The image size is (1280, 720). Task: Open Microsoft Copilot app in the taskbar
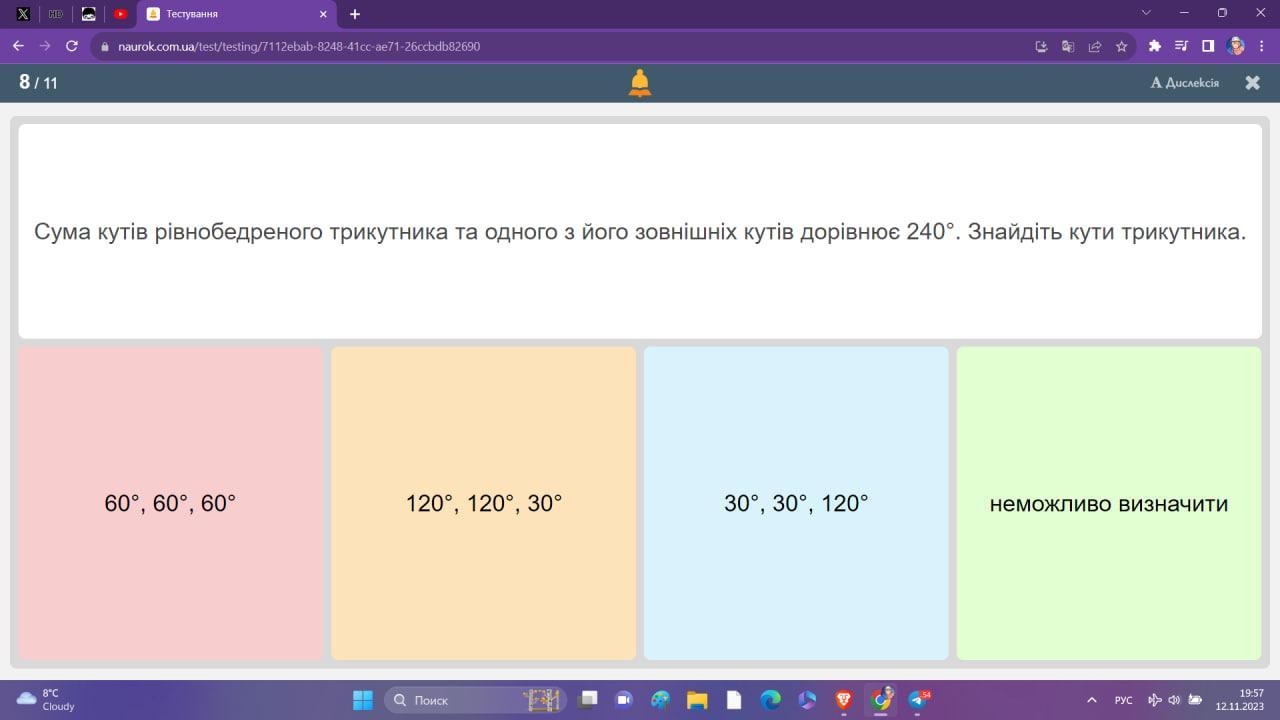tap(807, 700)
